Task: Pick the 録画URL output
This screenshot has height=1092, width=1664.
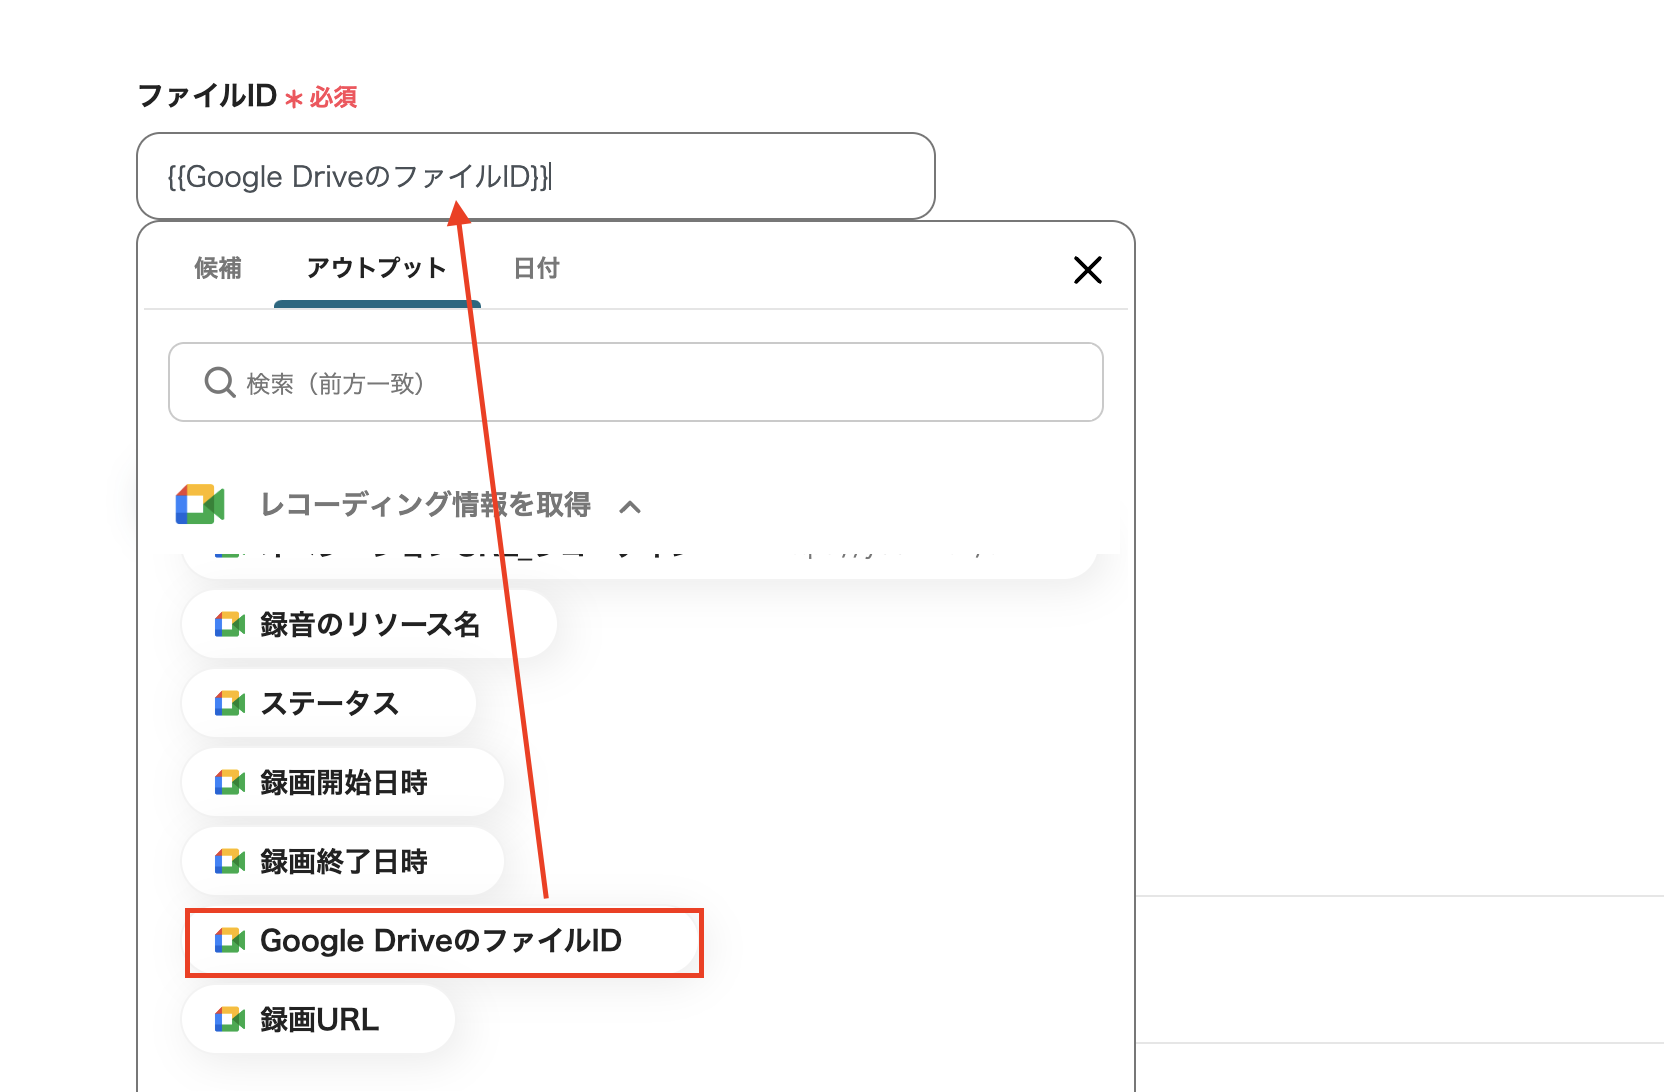Action: 318,1019
